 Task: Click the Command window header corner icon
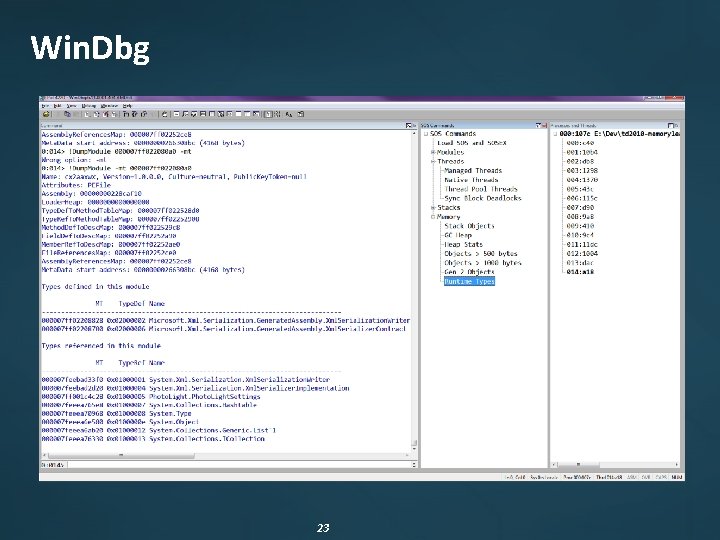409,125
